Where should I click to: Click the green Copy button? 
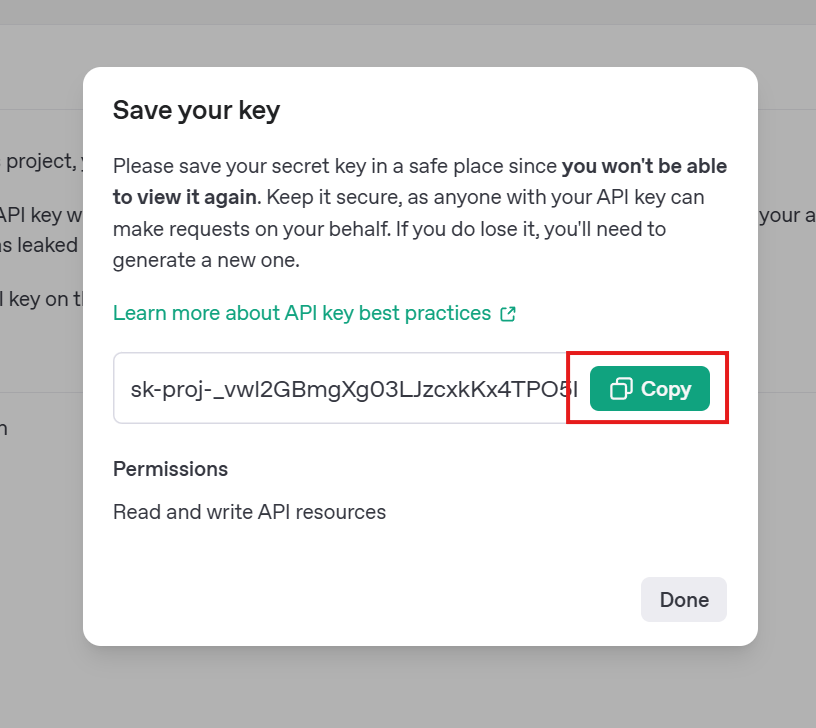point(649,388)
